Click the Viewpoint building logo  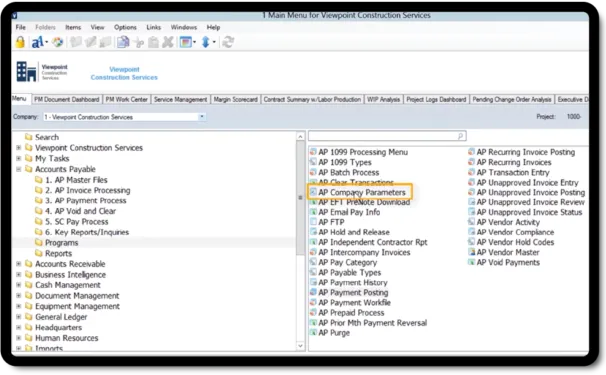(x=26, y=72)
